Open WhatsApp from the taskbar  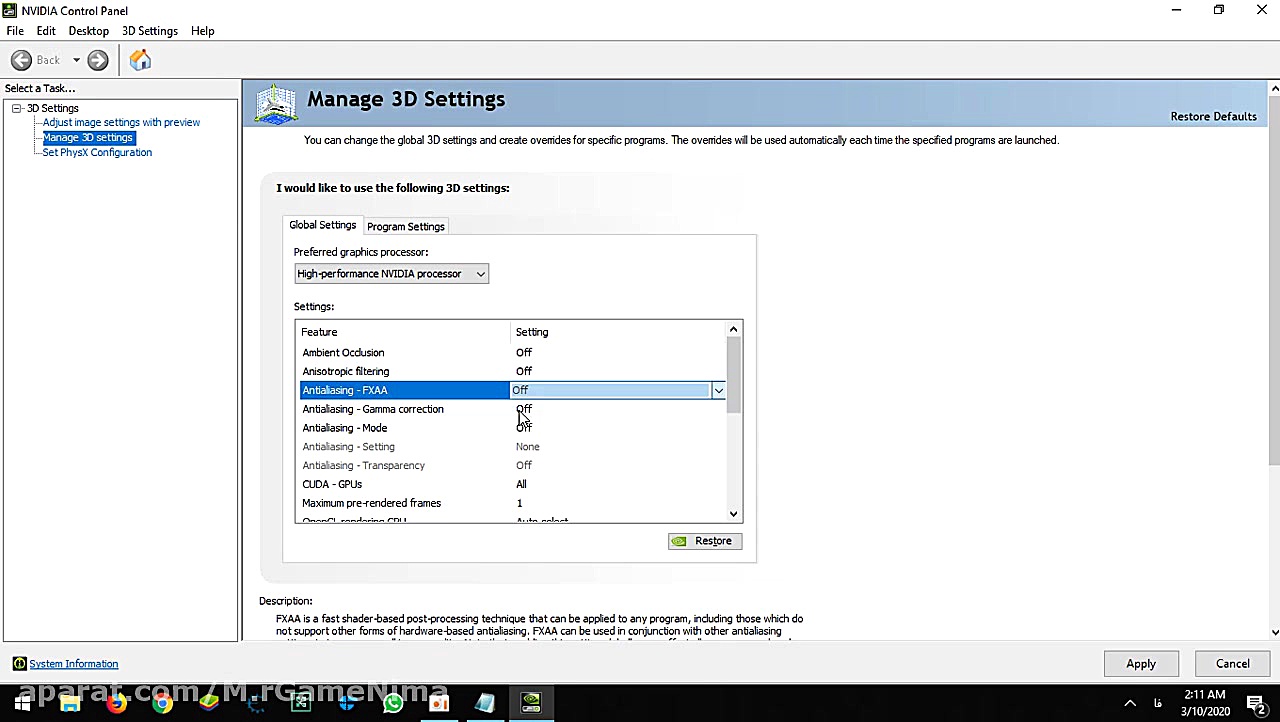click(393, 703)
